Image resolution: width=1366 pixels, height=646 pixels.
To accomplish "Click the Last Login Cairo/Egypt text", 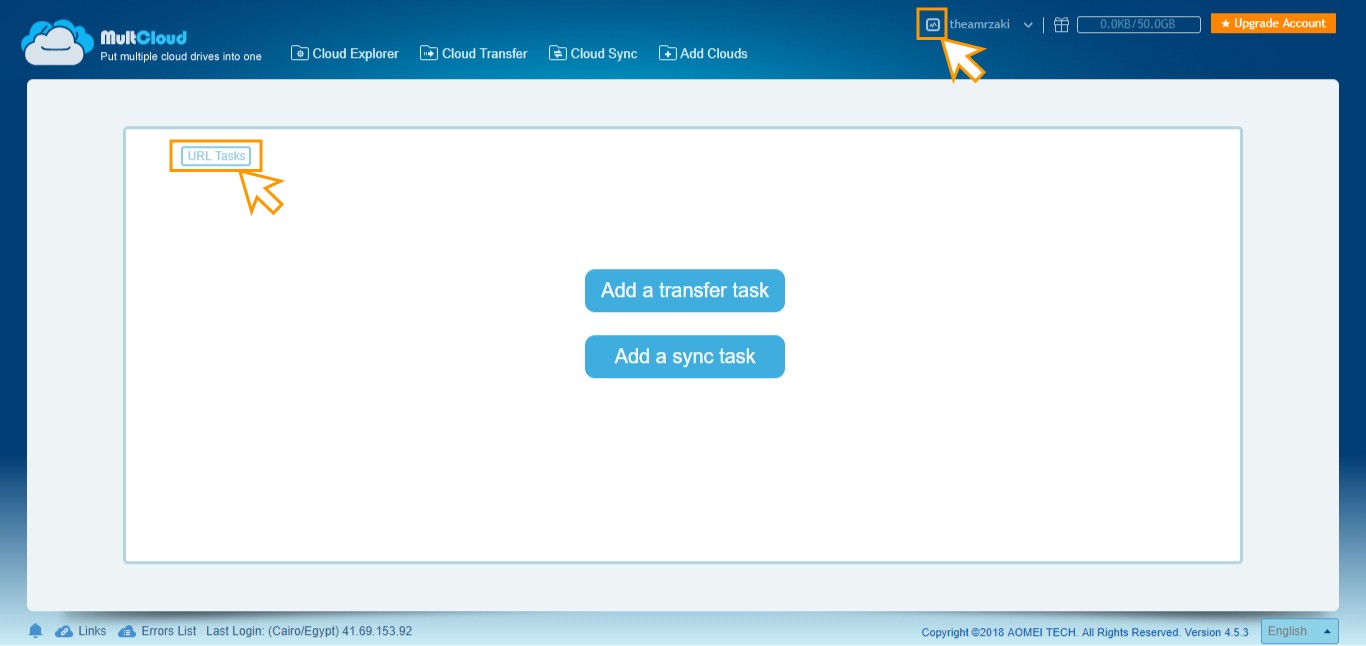I will 309,631.
